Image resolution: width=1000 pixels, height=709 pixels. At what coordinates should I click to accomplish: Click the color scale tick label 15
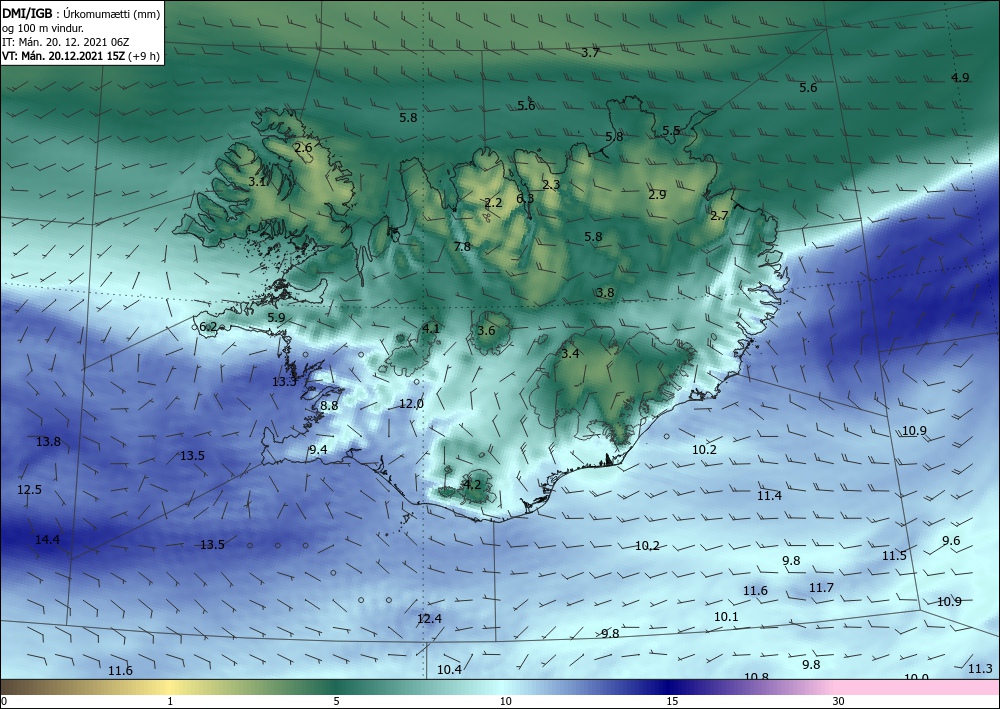(x=672, y=702)
